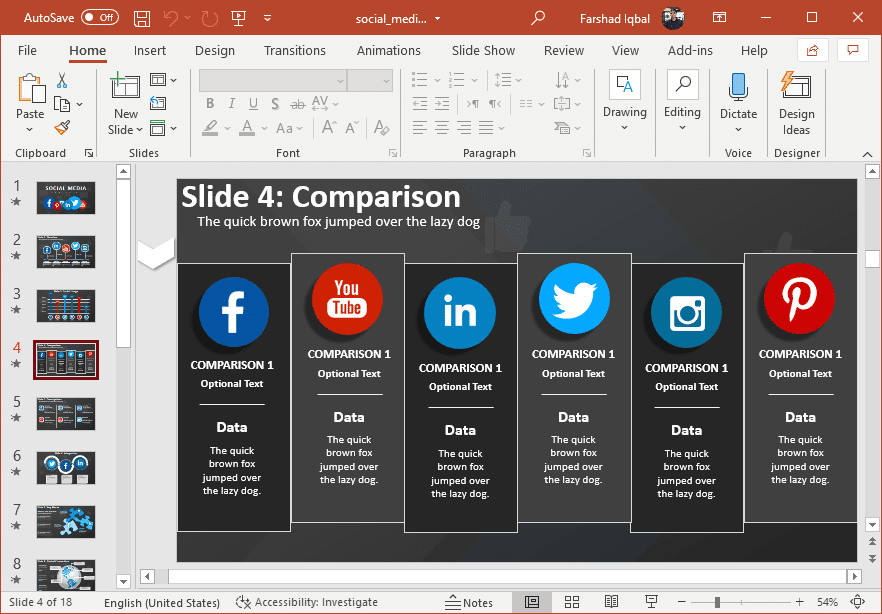Click English (United States) language button
This screenshot has height=614, width=882.
click(162, 602)
